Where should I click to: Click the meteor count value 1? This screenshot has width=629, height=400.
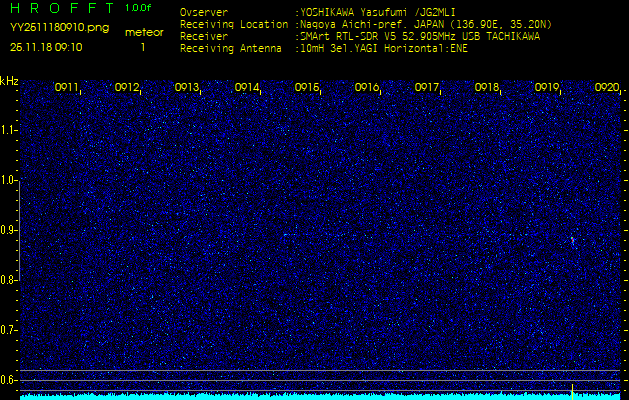coord(143,47)
